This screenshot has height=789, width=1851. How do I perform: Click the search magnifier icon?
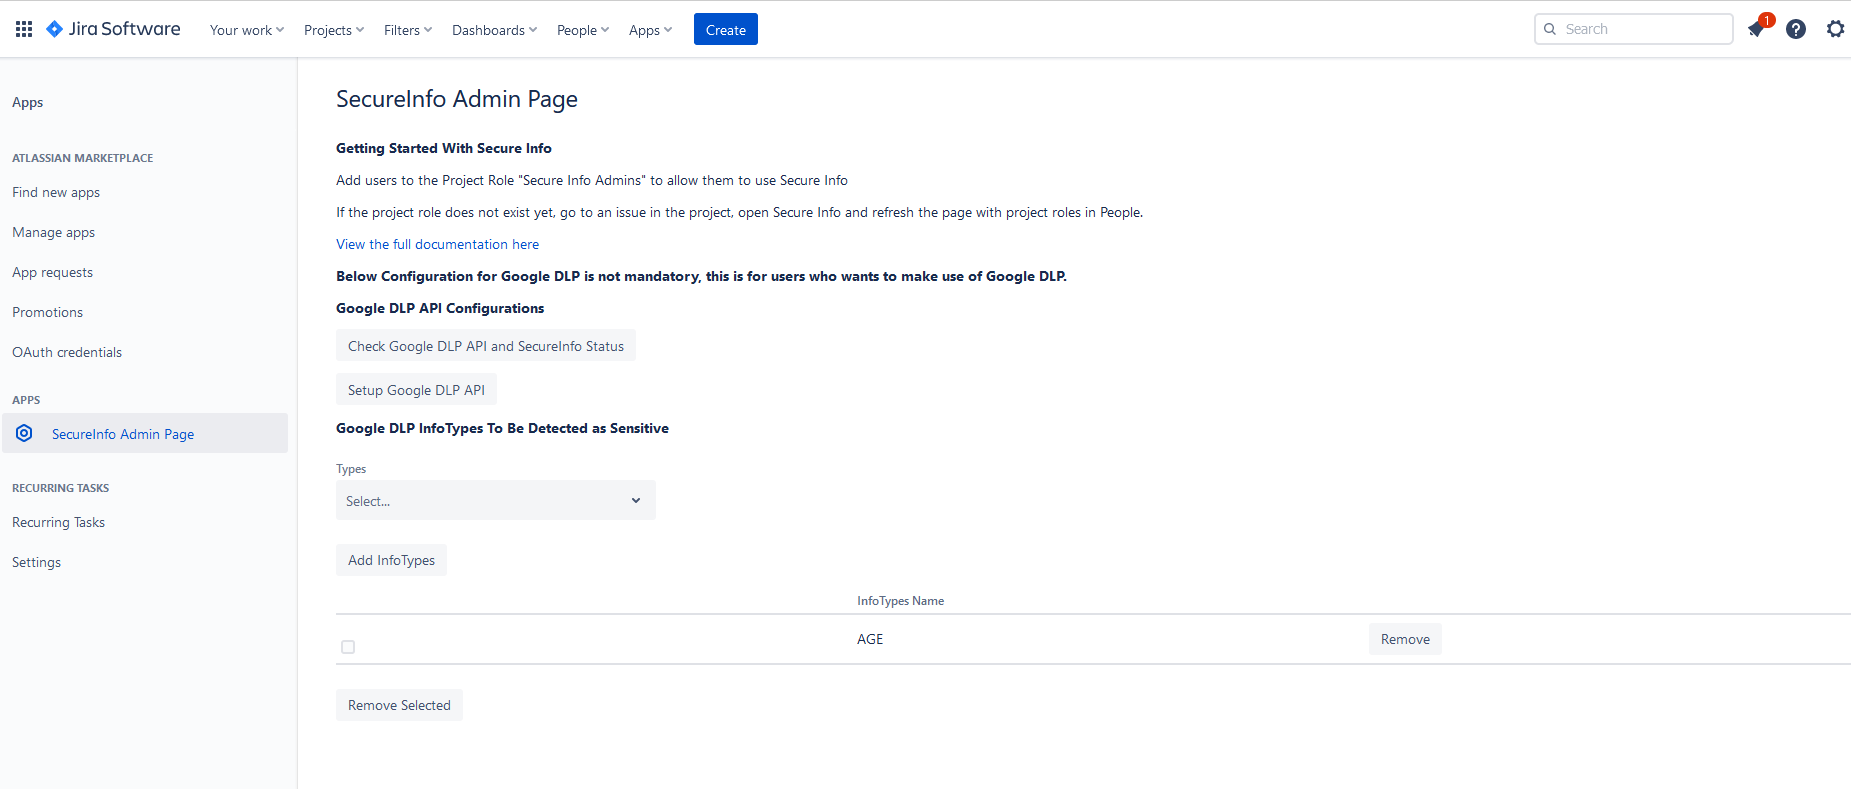[1550, 29]
